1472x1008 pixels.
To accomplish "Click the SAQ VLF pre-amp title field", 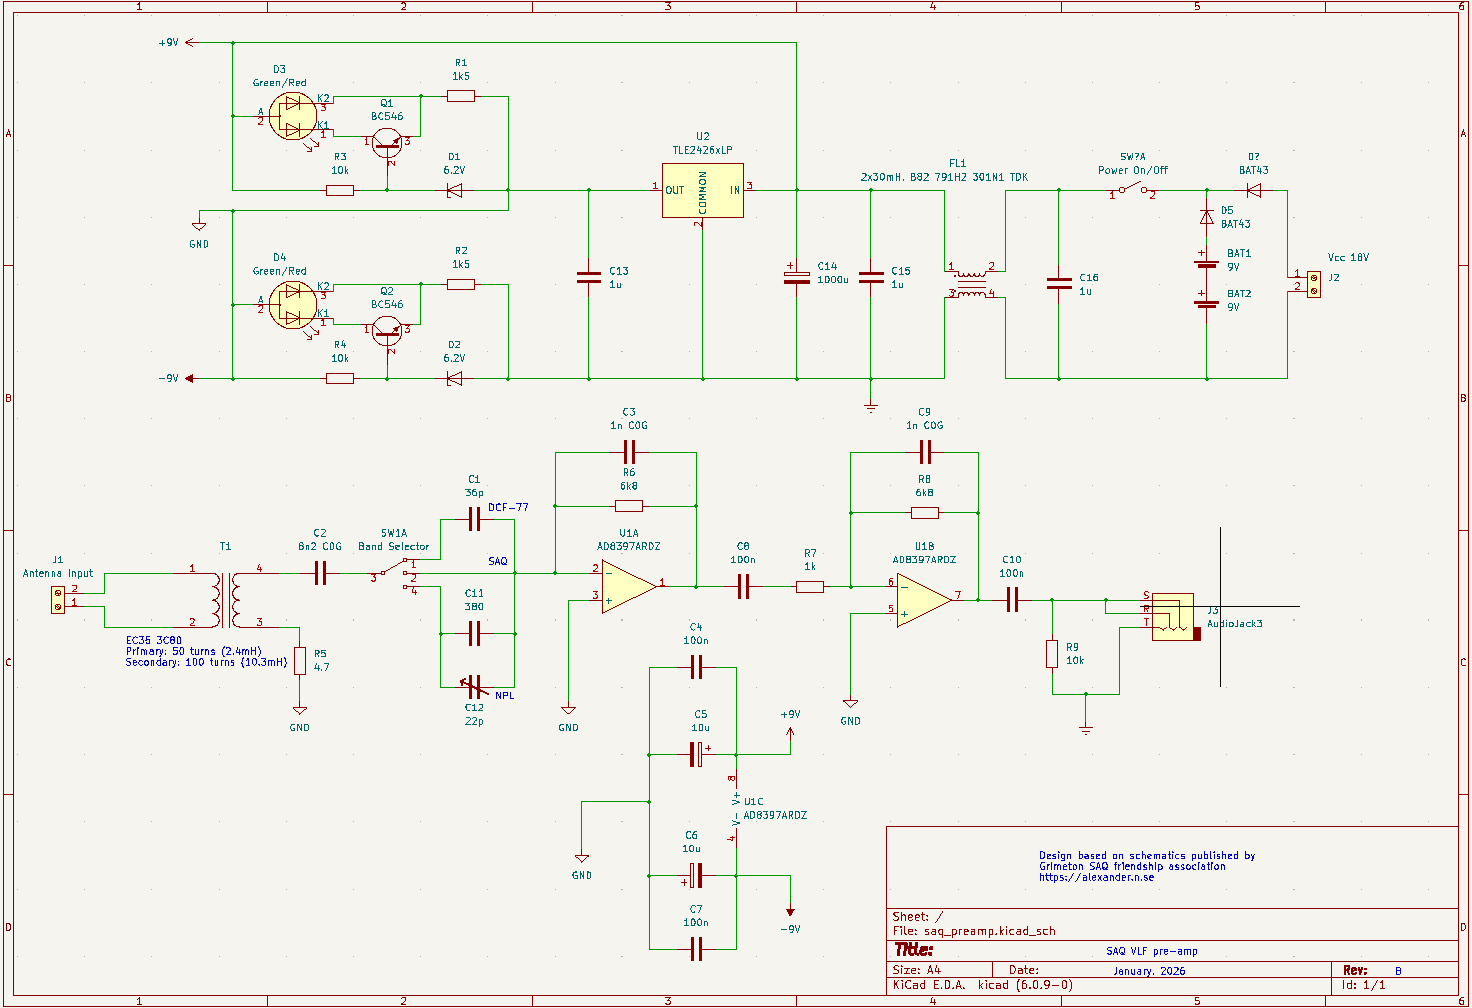I will click(1151, 951).
